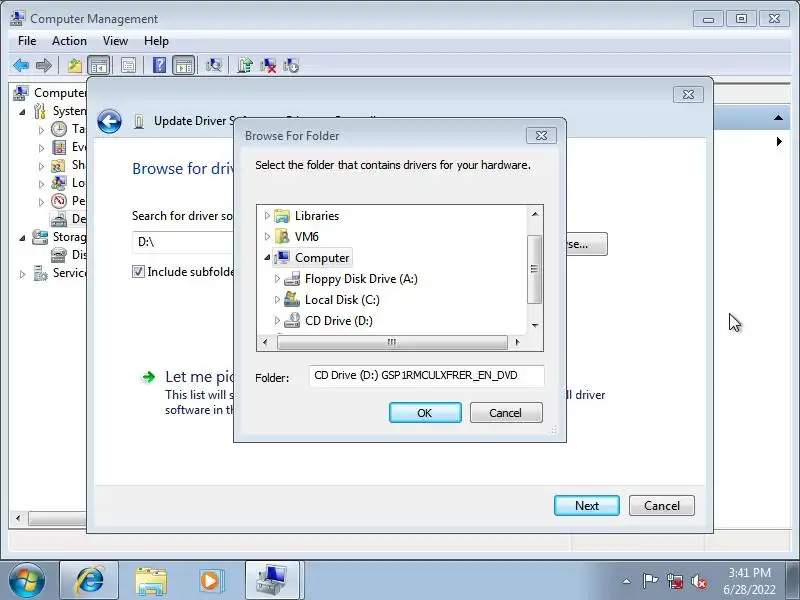The width and height of the screenshot is (800, 600).
Task: Close the Browse For Folder dialog
Action: click(541, 136)
